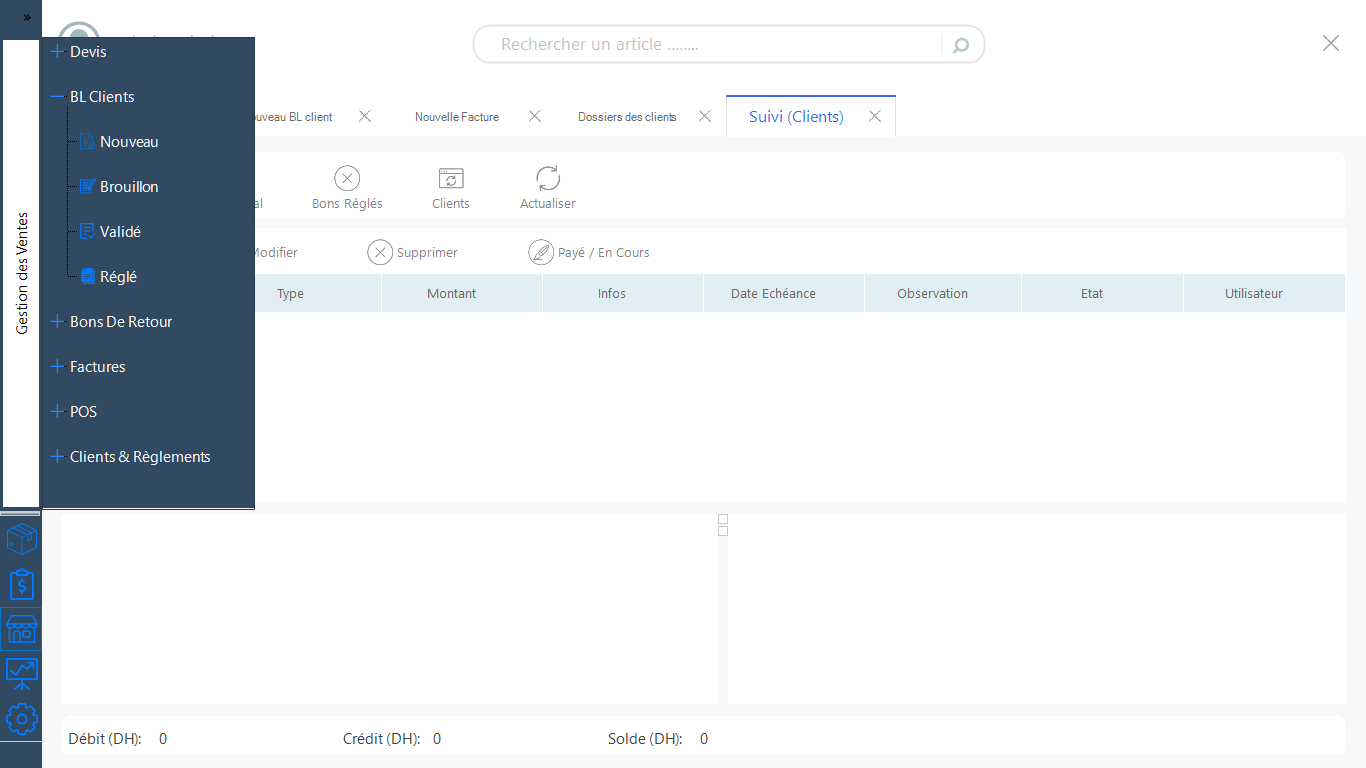The image size is (1366, 768).
Task: Expand the Factures tree node
Action: pyautogui.click(x=57, y=367)
